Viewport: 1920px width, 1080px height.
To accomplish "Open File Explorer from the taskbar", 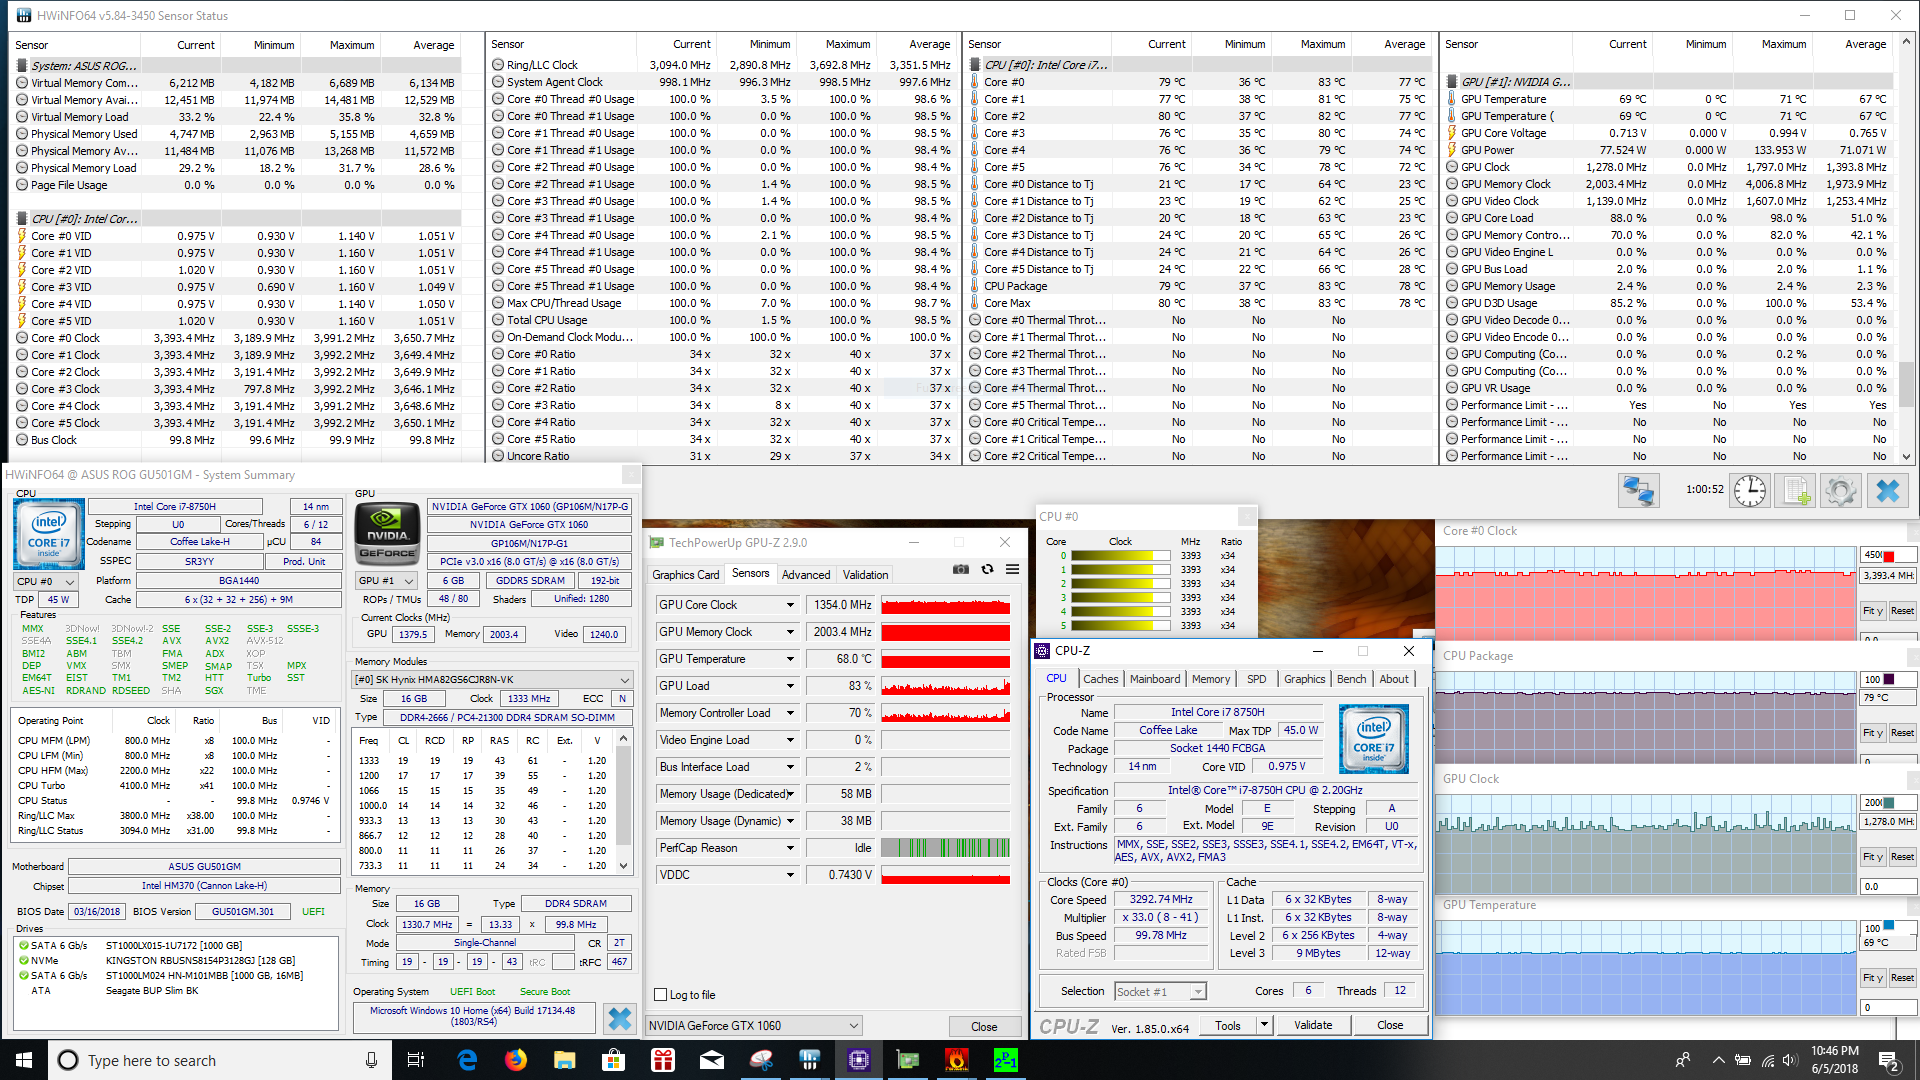I will click(x=565, y=1060).
